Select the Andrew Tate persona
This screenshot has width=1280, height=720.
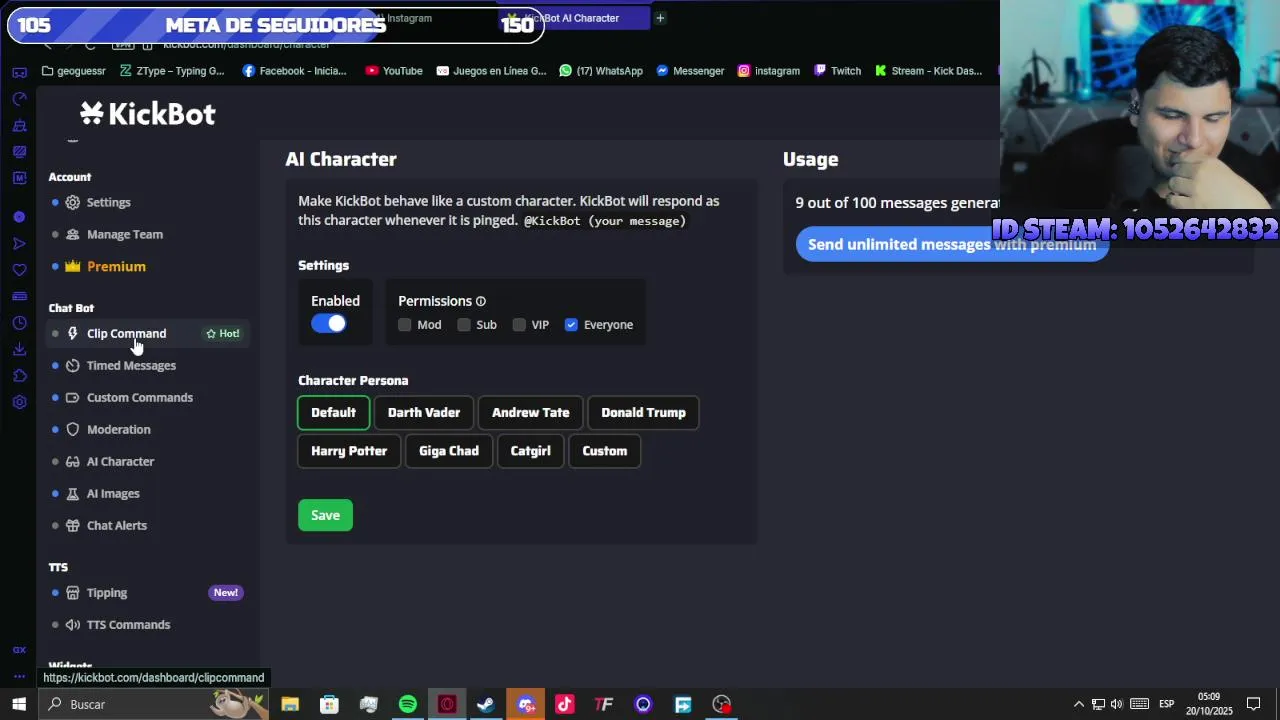530,413
